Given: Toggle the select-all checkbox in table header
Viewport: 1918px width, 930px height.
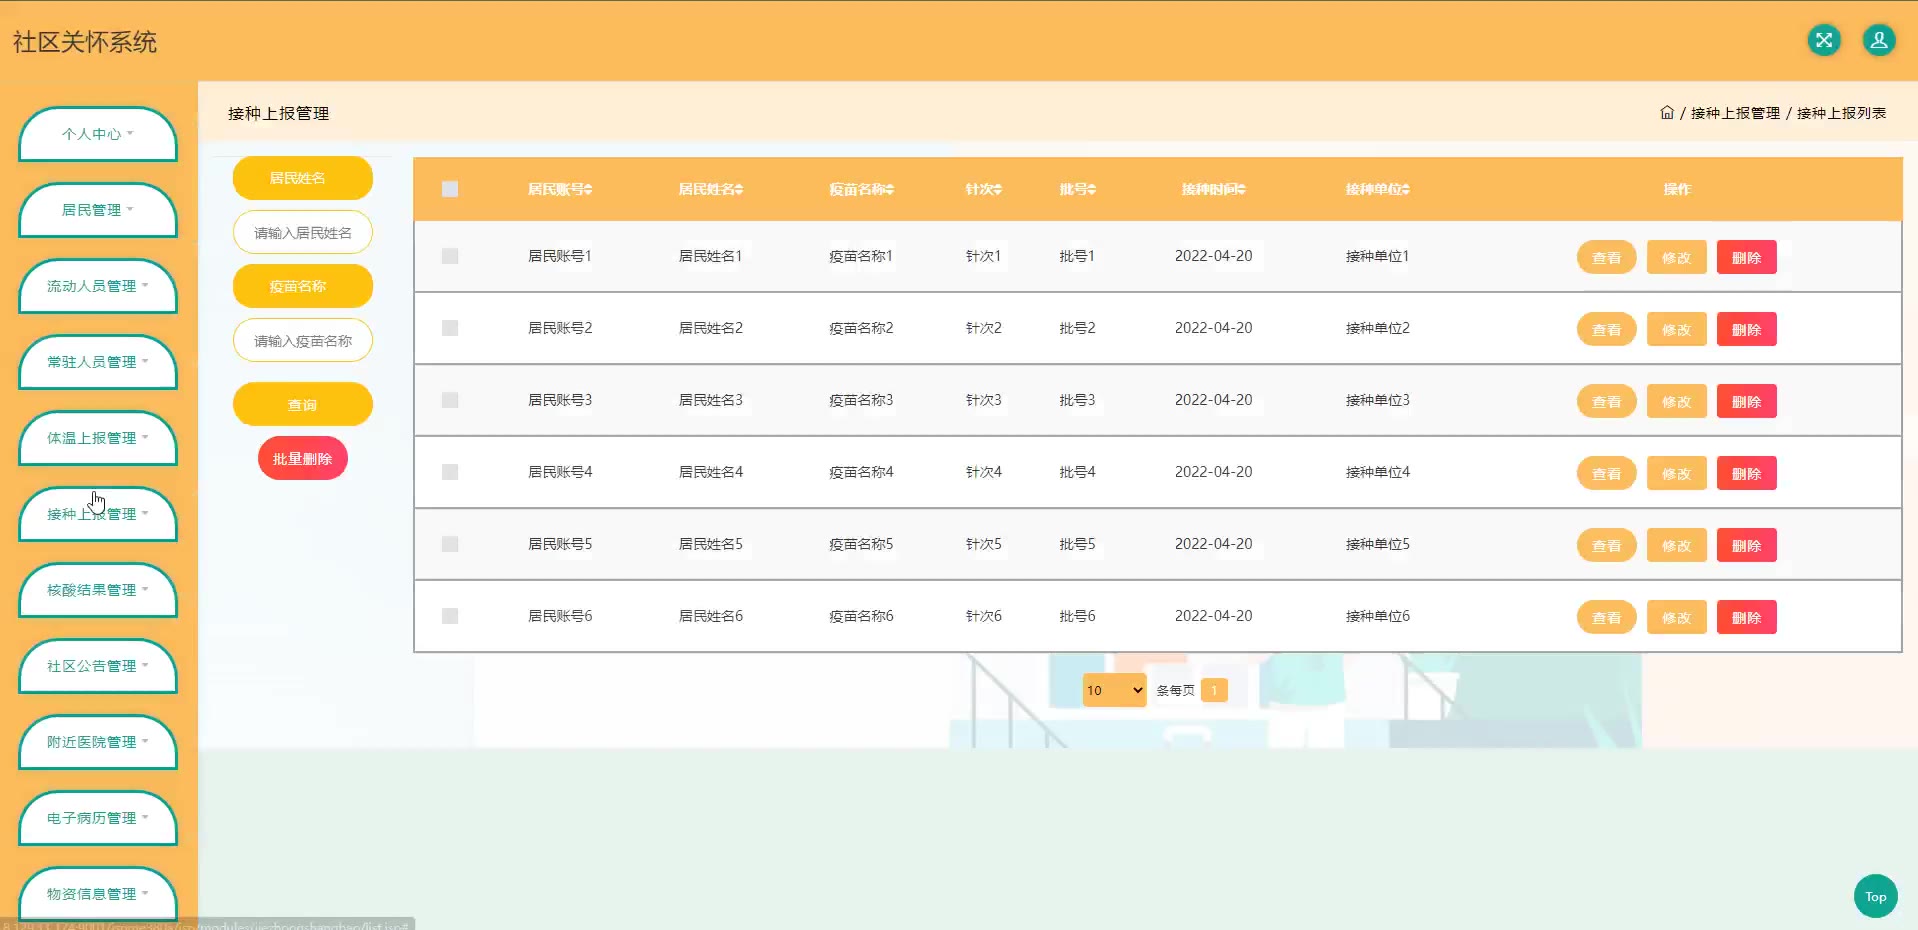Looking at the screenshot, I should [x=450, y=189].
